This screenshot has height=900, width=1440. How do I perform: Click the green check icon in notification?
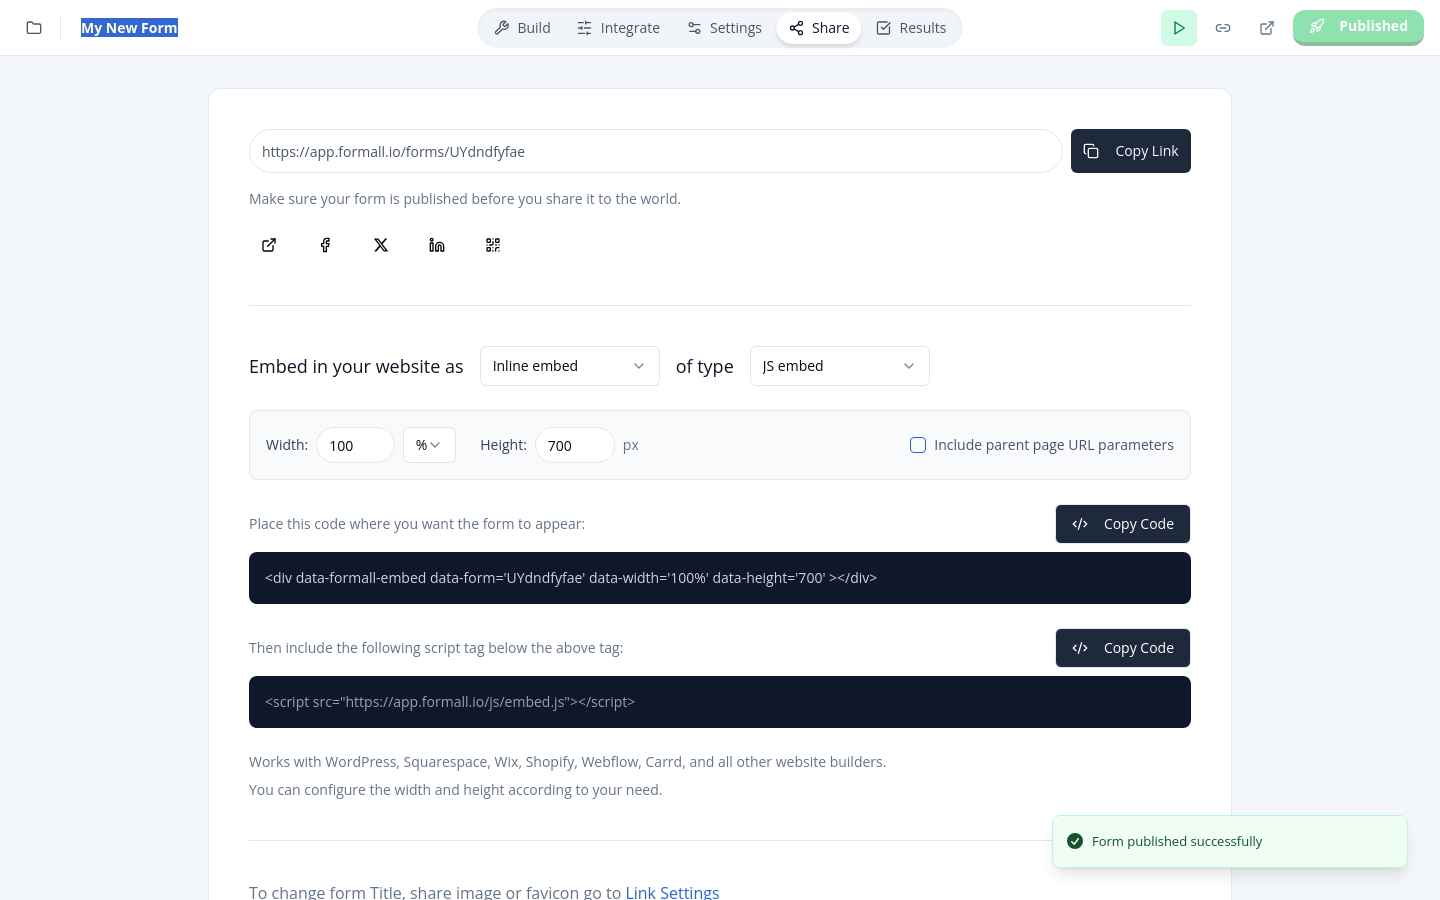click(x=1075, y=841)
